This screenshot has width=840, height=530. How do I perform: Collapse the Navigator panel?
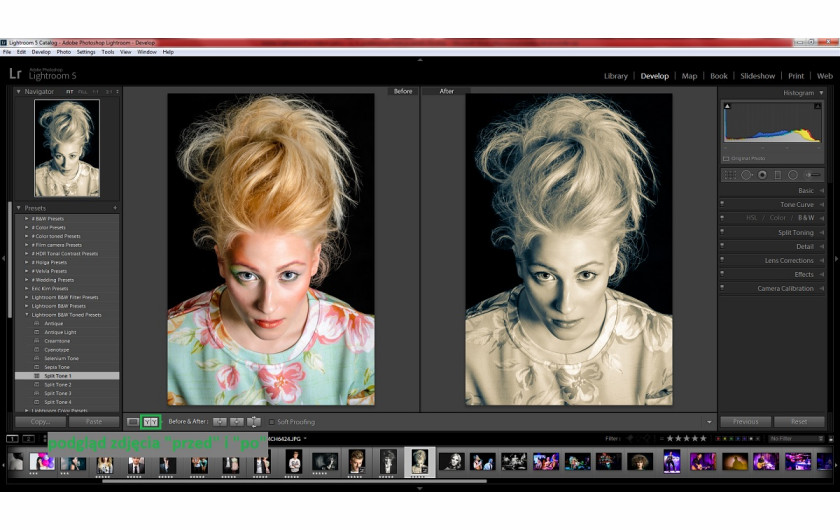tap(19, 92)
